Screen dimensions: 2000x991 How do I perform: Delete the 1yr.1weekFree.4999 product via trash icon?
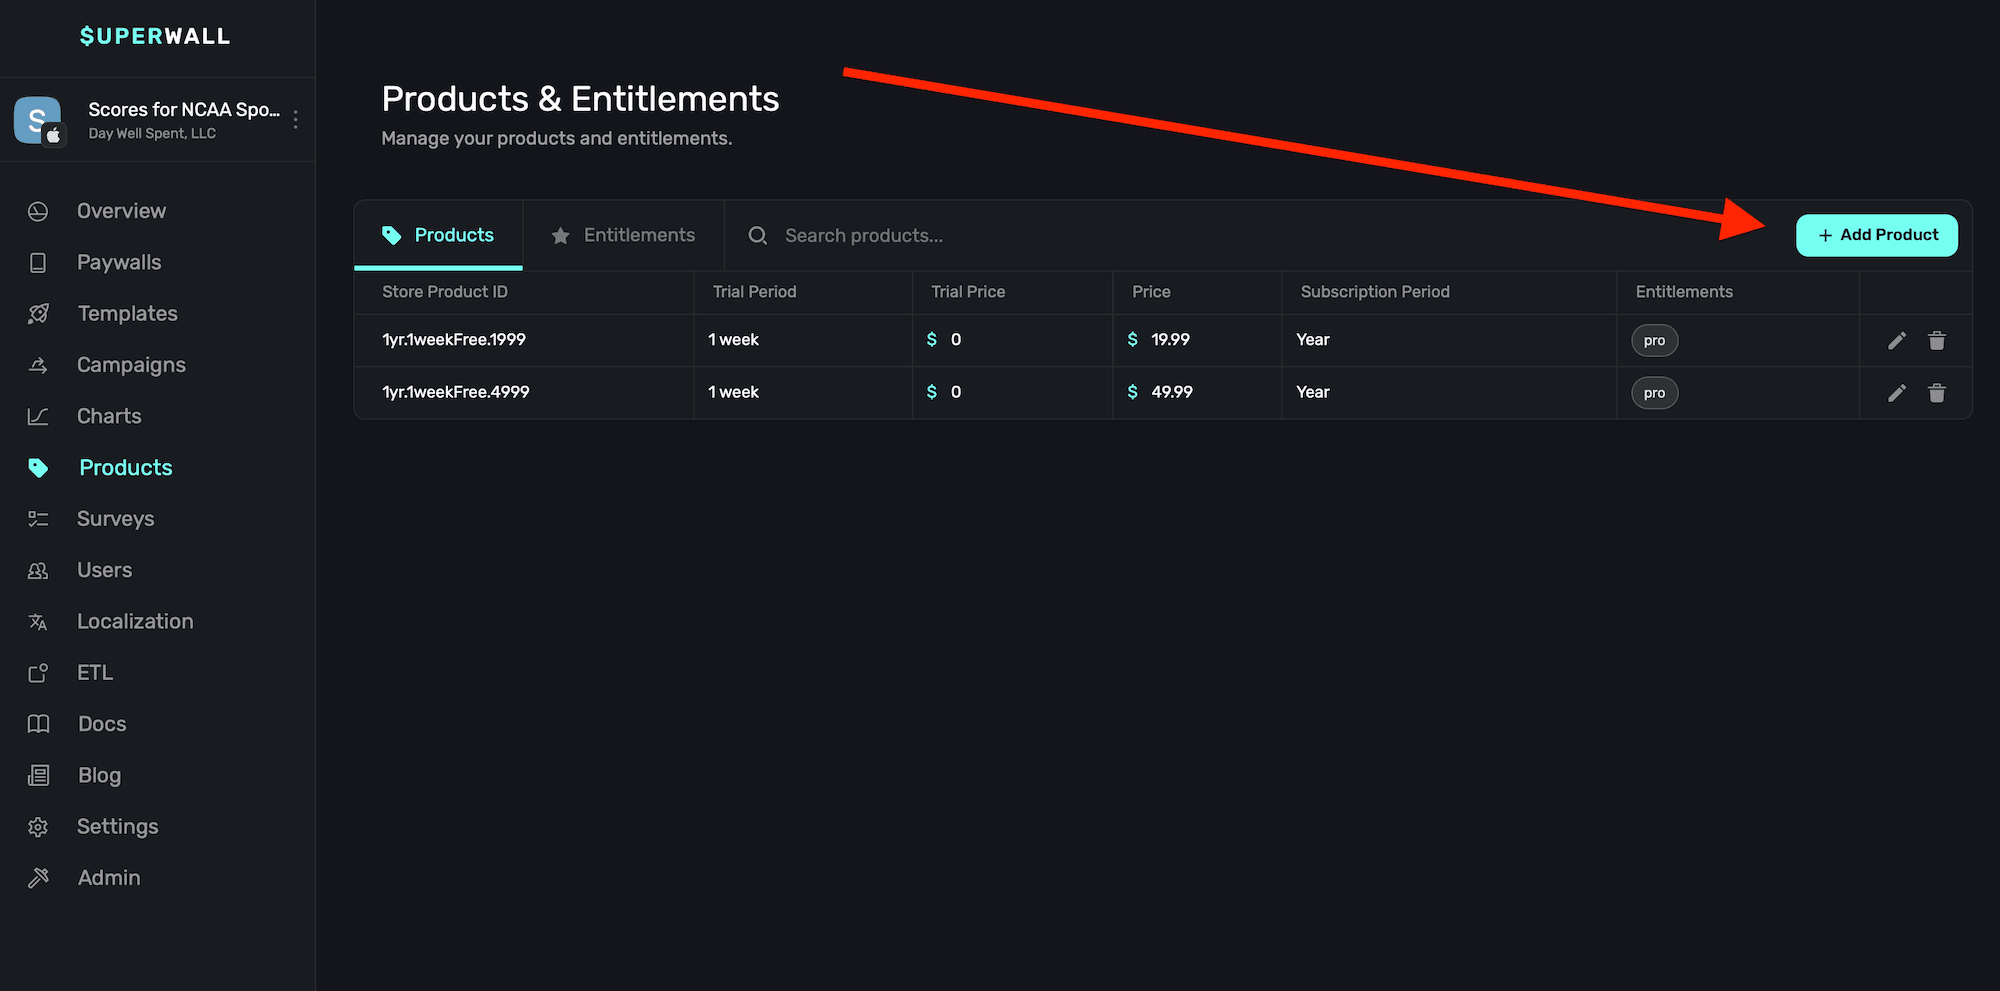(x=1936, y=393)
